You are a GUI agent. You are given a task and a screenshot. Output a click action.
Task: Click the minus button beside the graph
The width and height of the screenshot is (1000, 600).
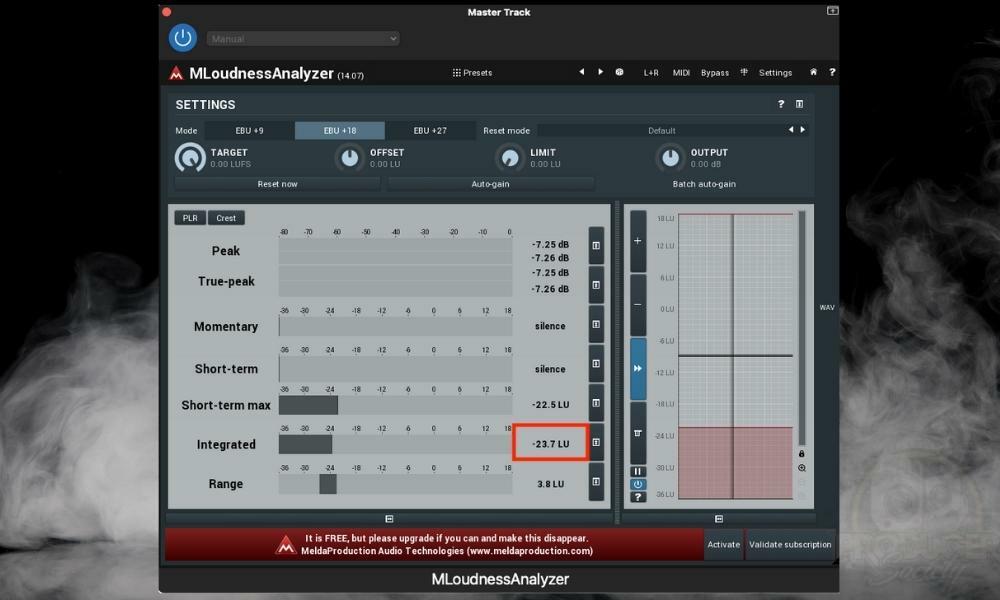point(638,305)
